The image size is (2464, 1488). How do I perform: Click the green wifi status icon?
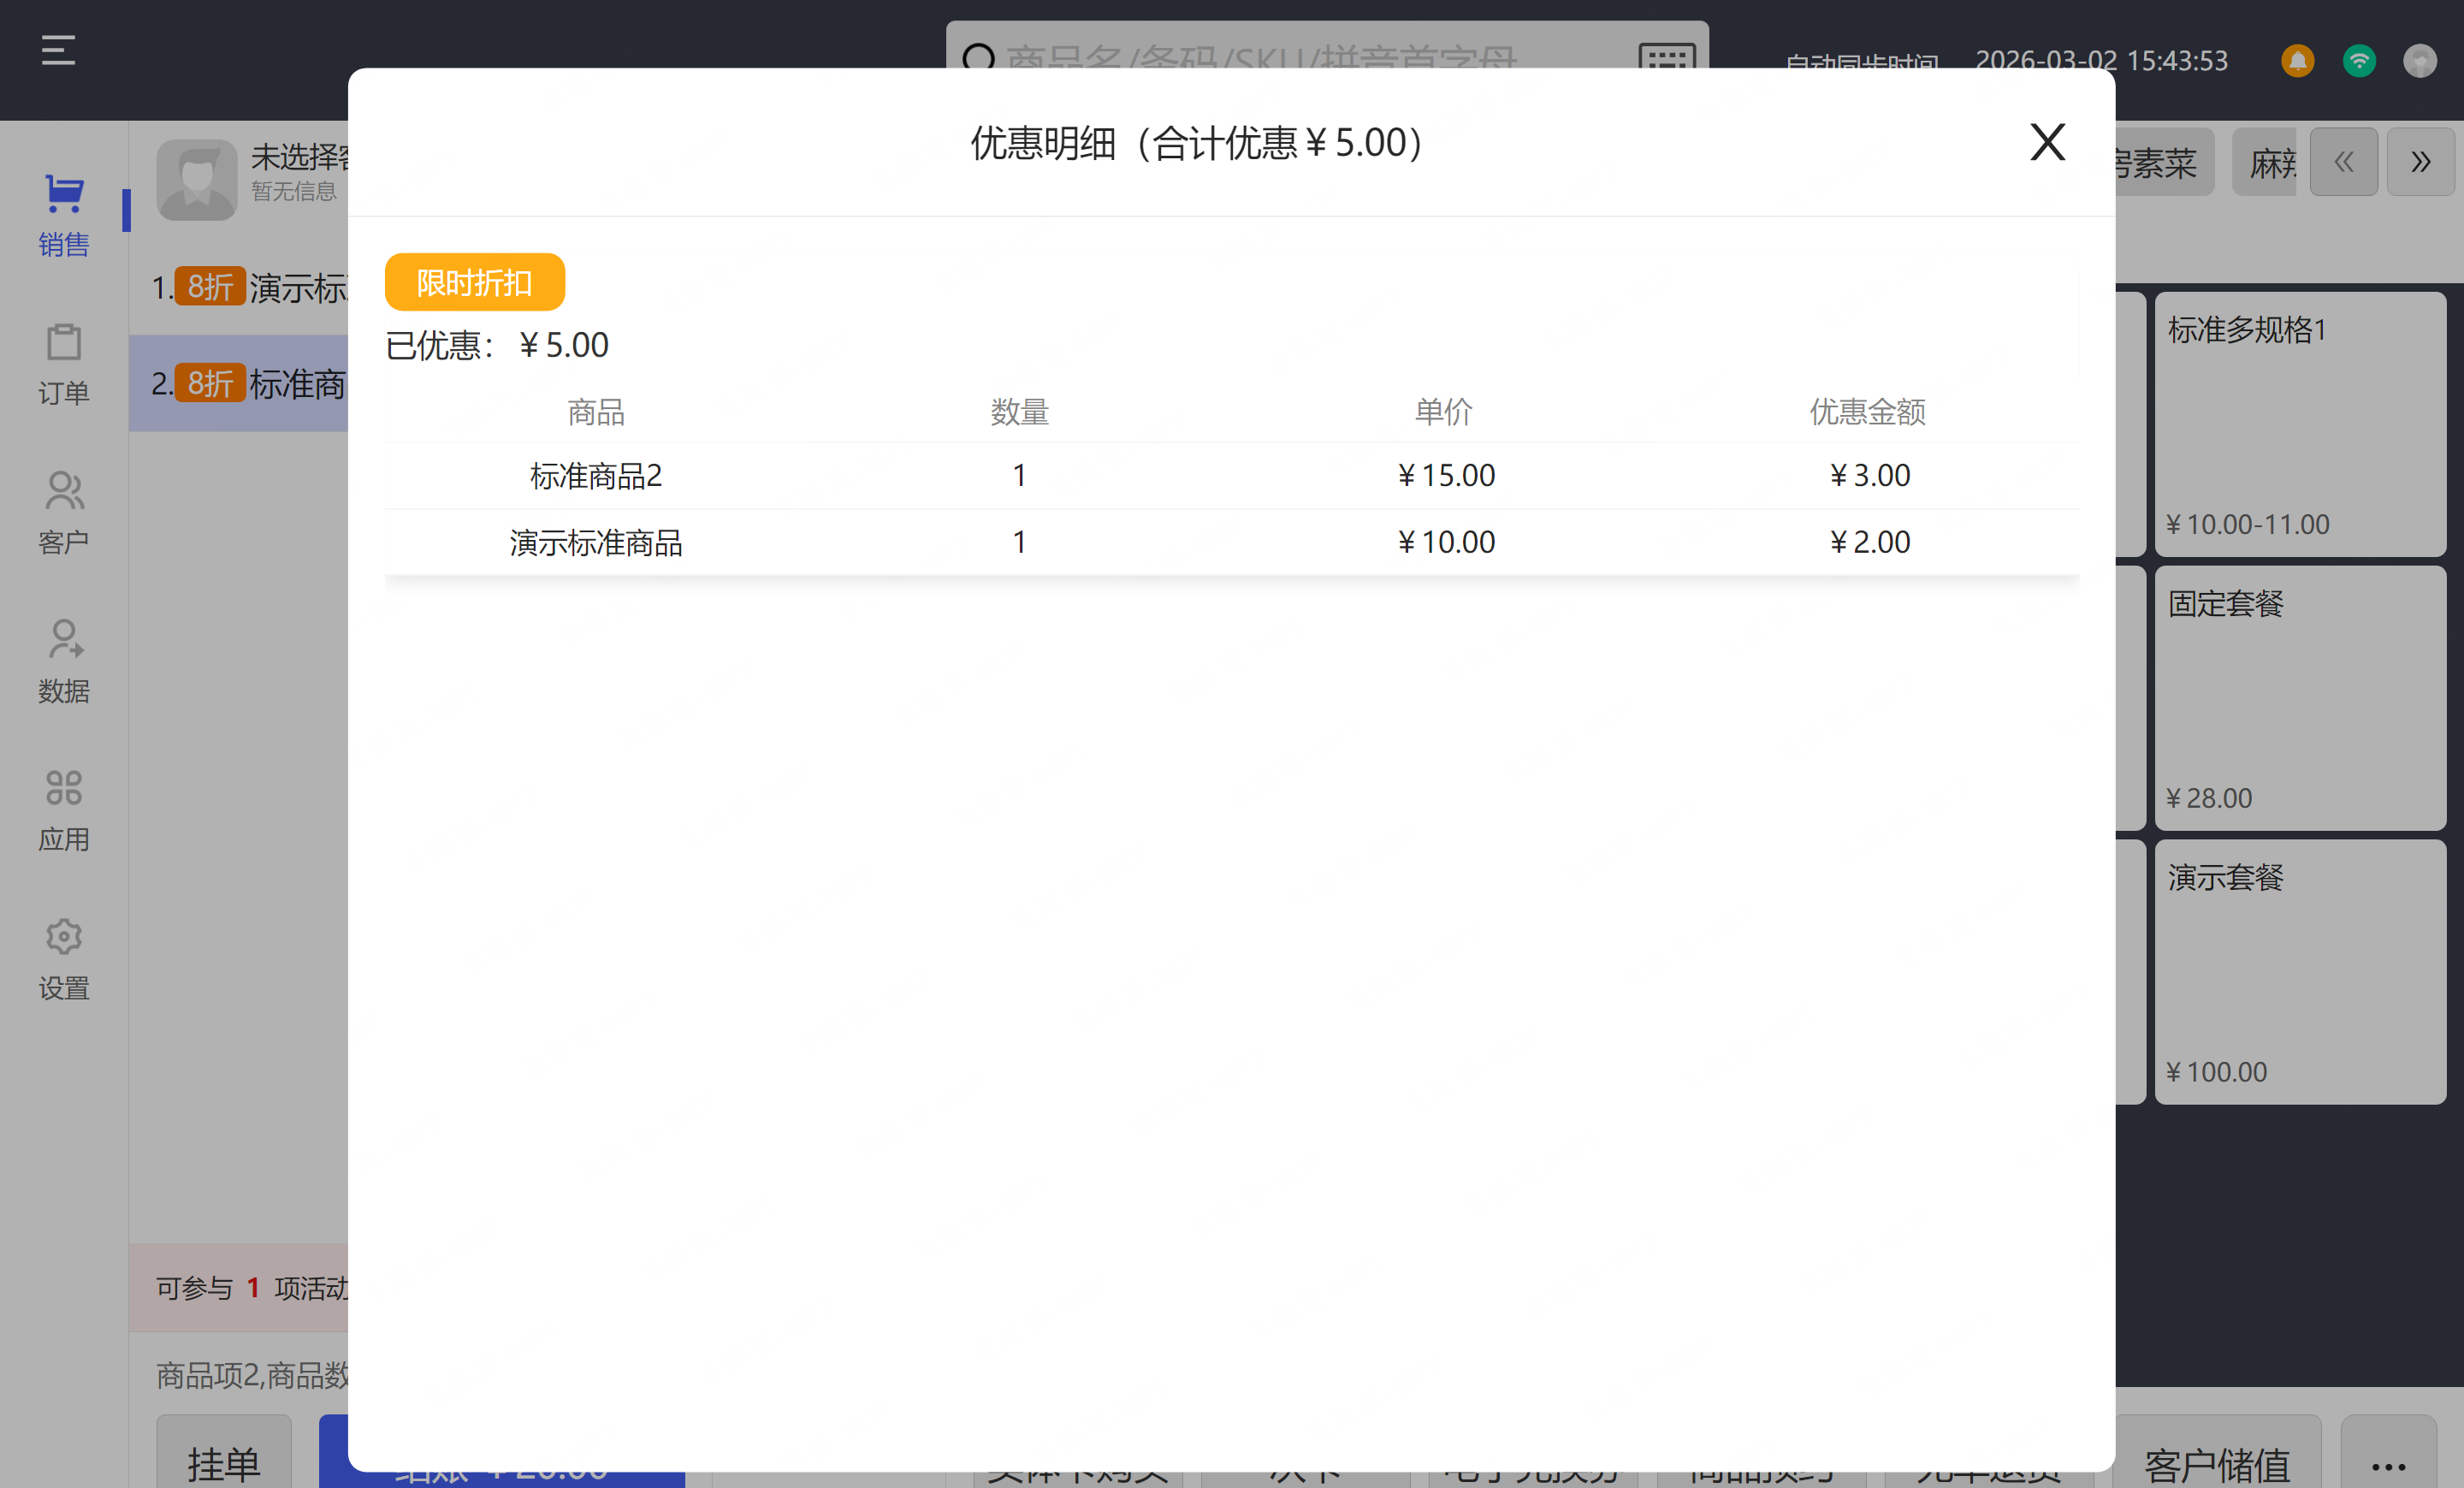pos(2358,61)
